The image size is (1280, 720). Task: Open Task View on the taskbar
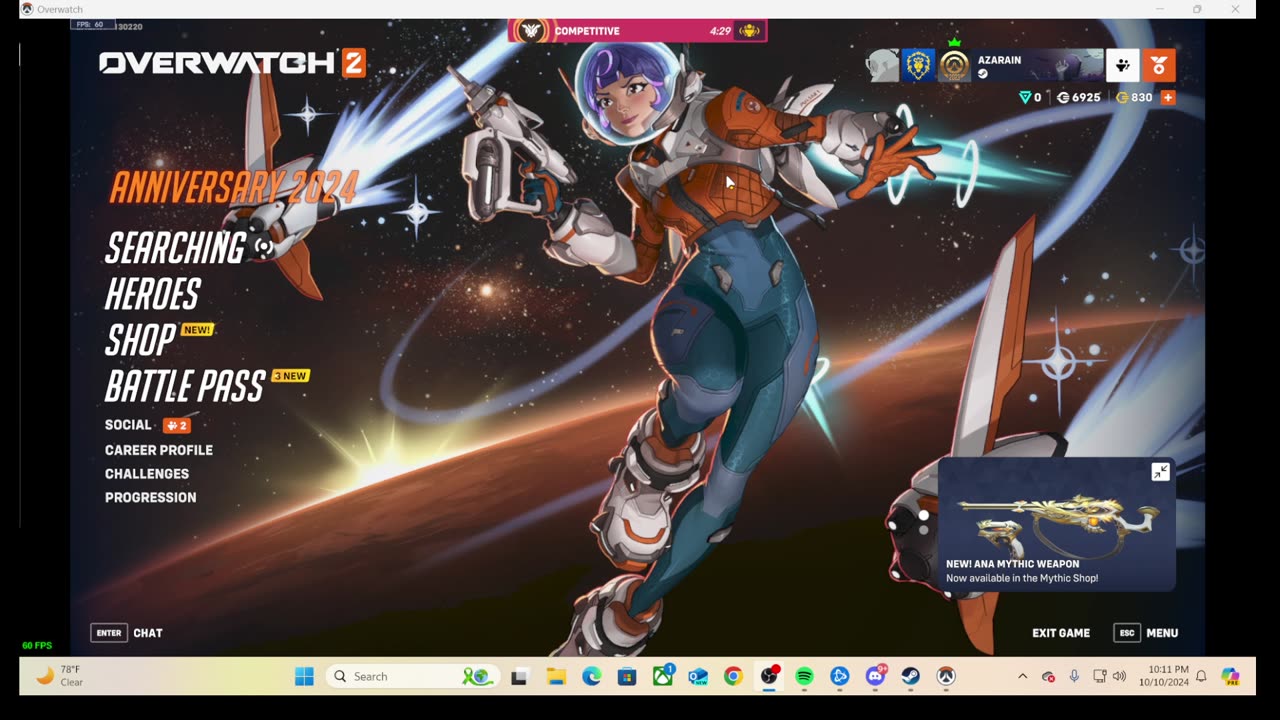[519, 677]
